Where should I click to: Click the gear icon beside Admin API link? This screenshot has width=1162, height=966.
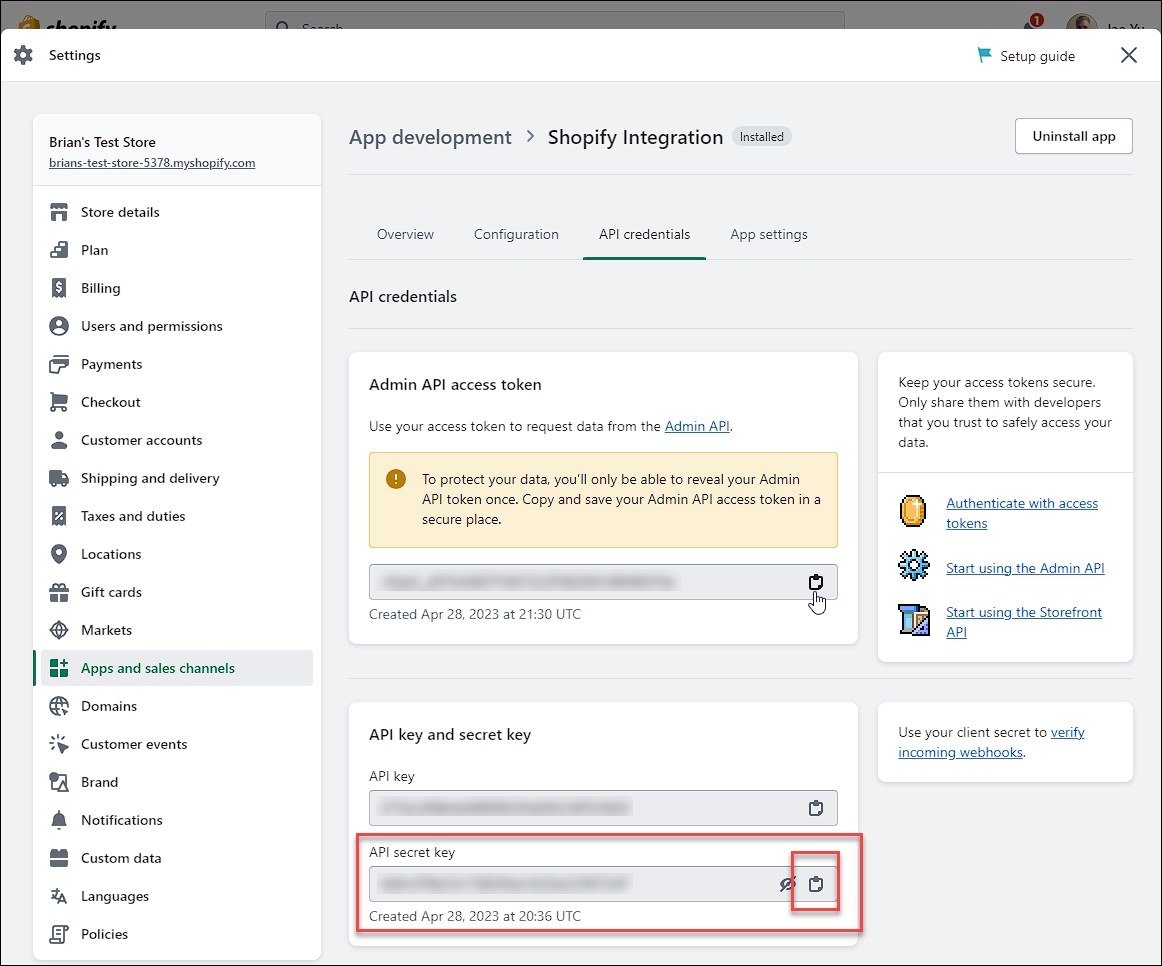click(913, 565)
